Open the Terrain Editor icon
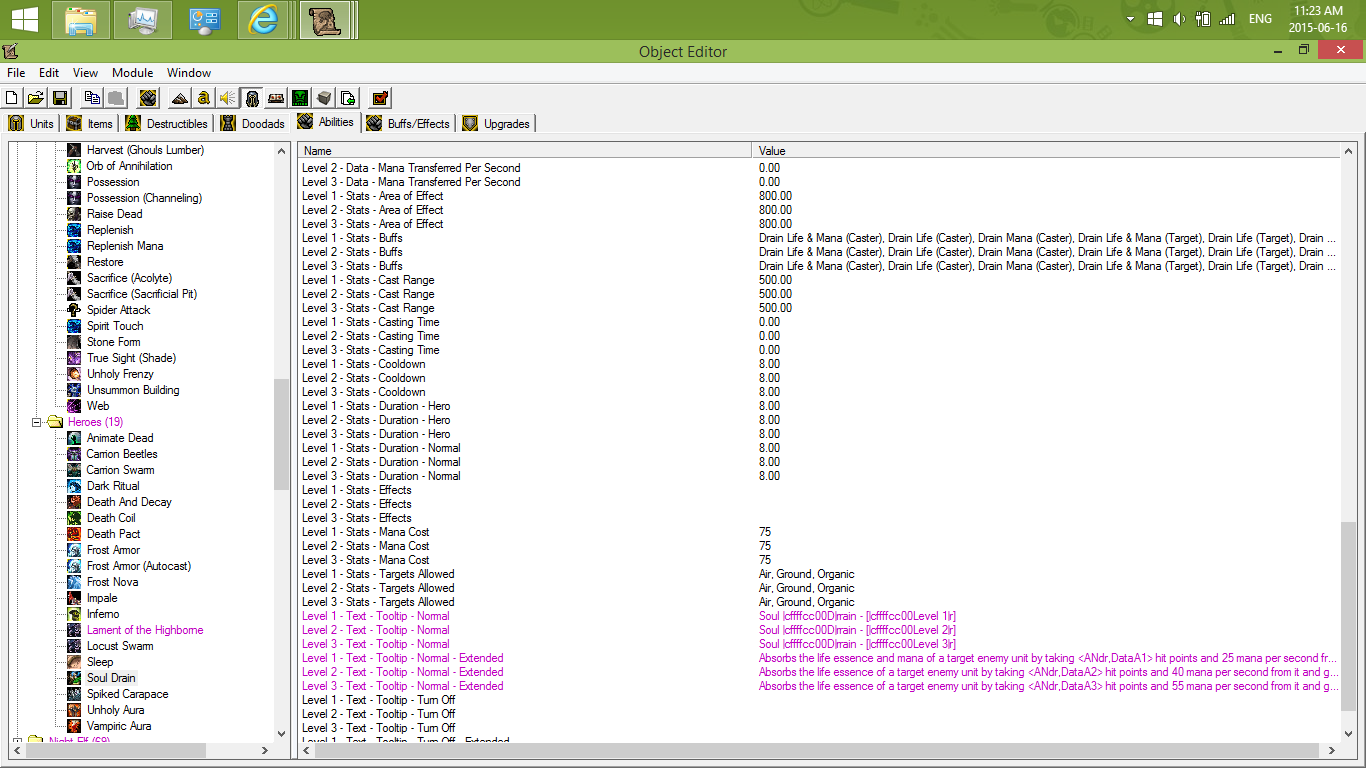 coord(180,98)
